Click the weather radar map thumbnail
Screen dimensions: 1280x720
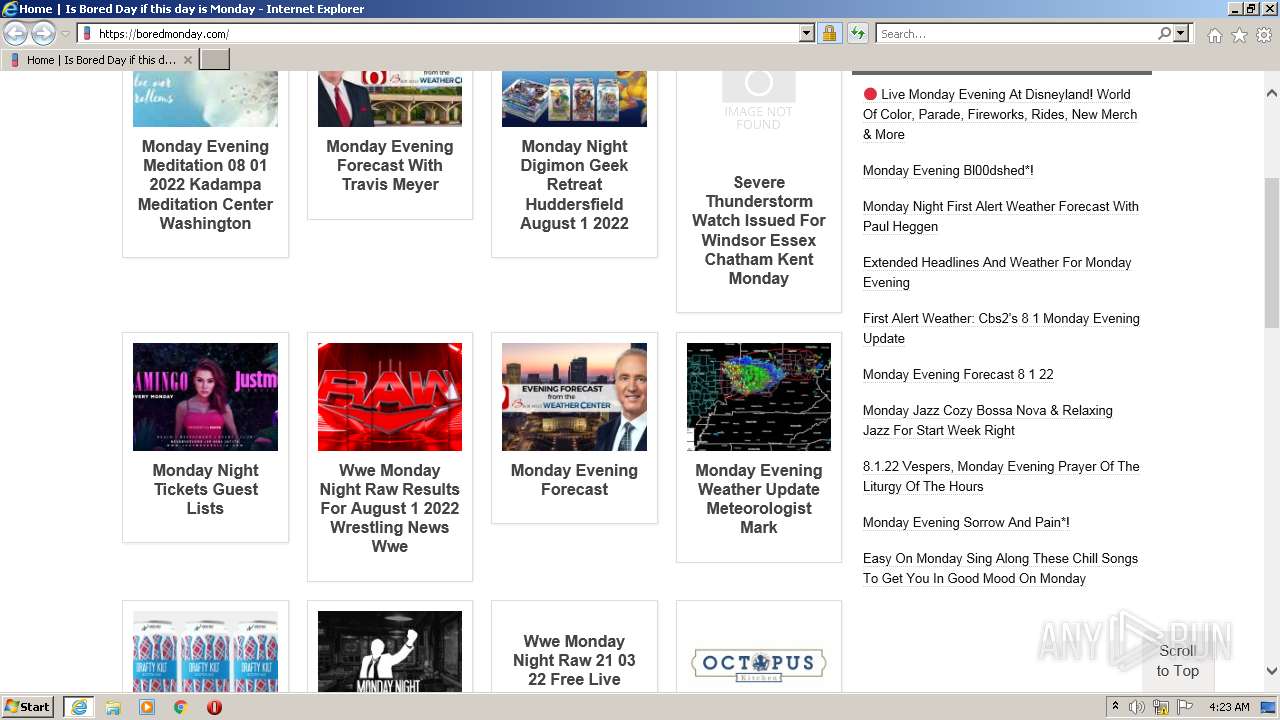pyautogui.click(x=759, y=397)
